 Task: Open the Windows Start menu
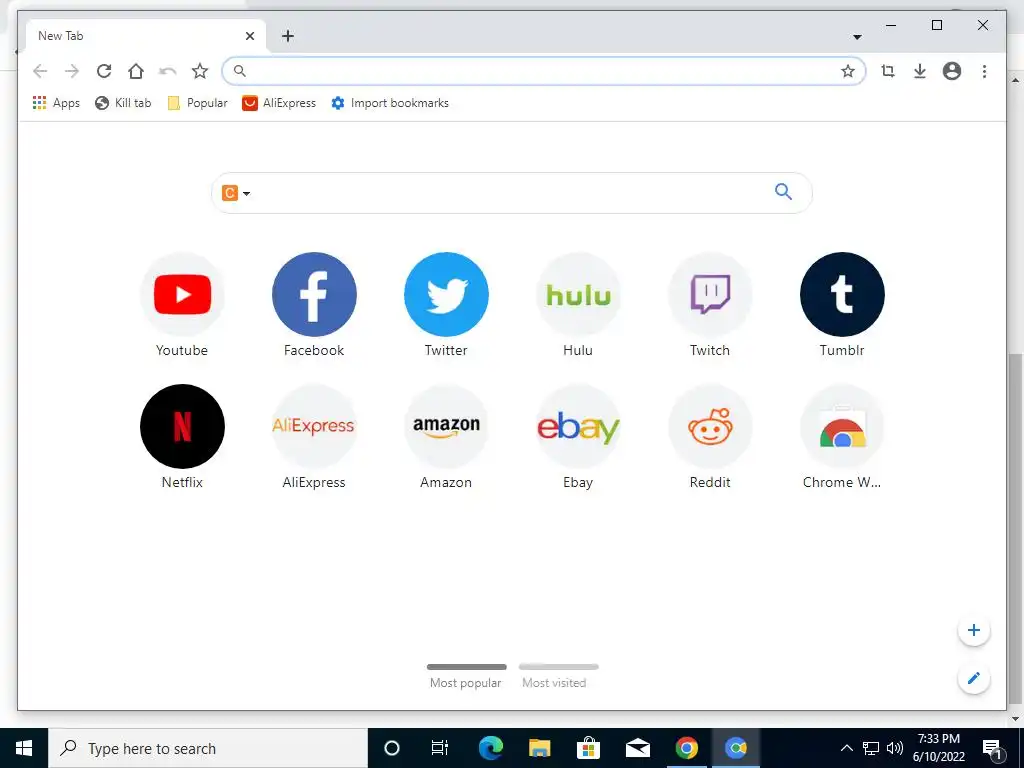click(24, 748)
